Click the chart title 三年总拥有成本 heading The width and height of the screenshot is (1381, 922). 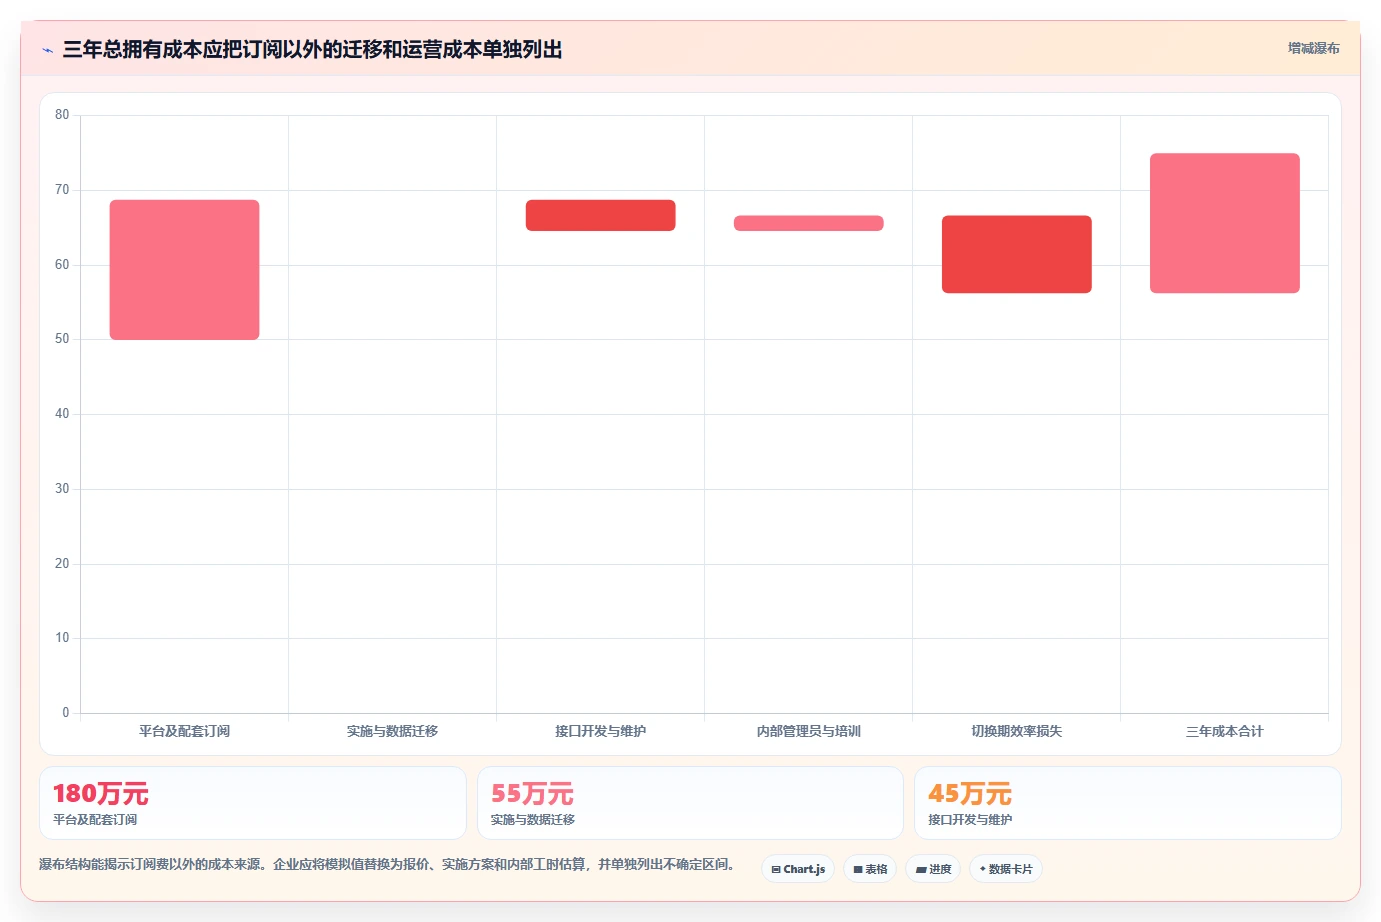pos(312,49)
